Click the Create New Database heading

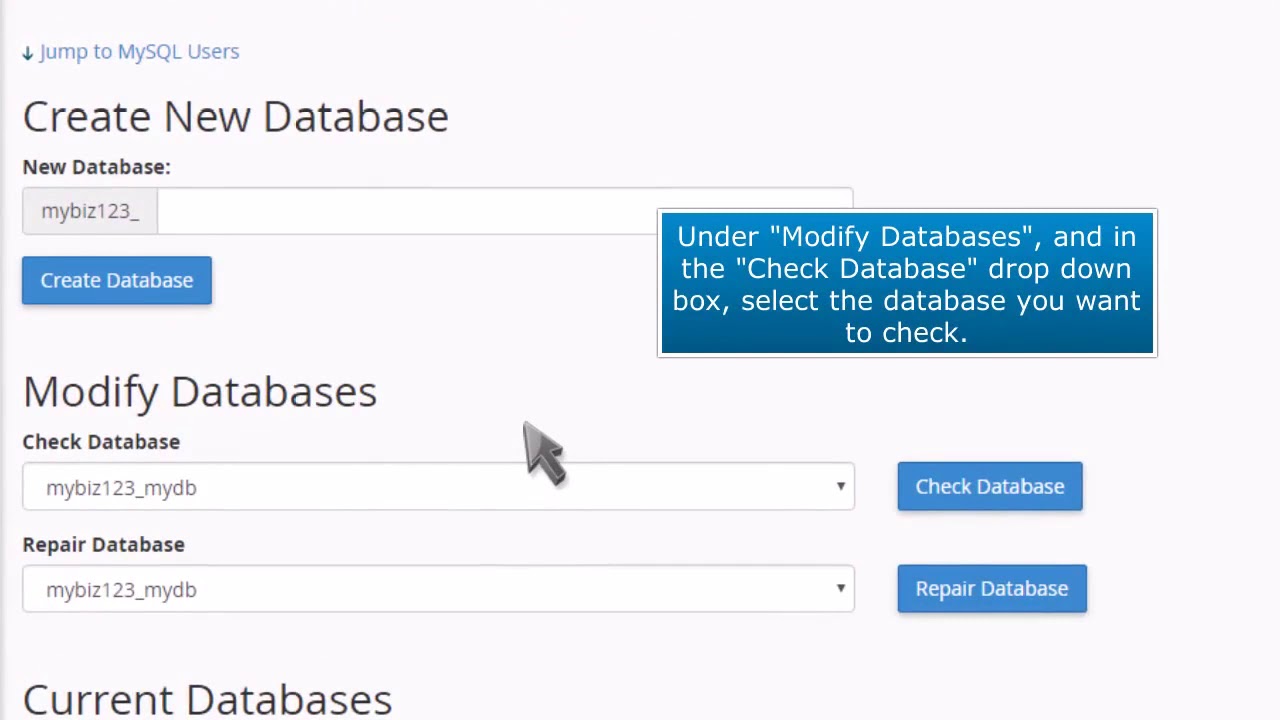[236, 117]
